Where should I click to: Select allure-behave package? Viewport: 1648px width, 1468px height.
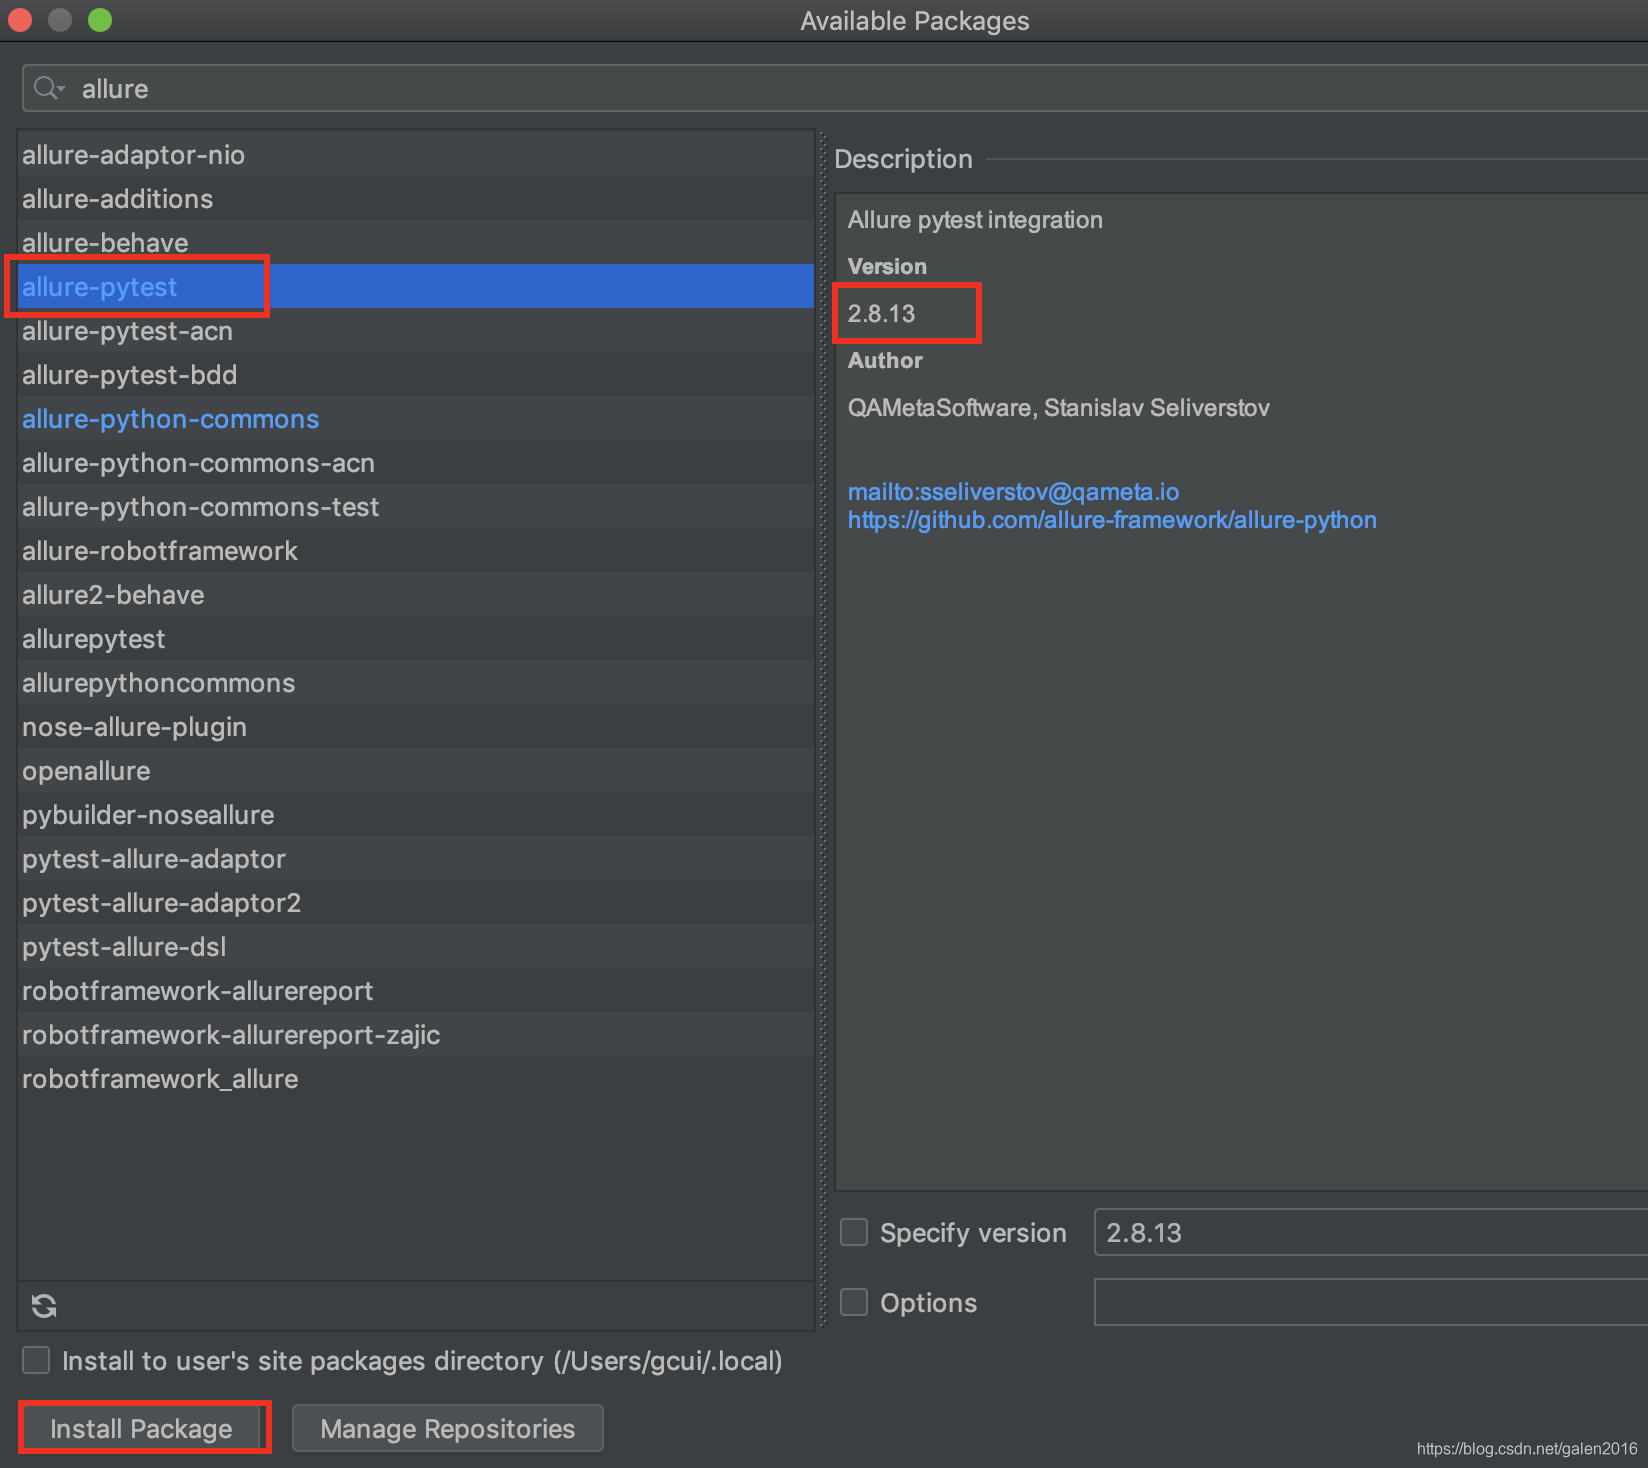(x=416, y=243)
